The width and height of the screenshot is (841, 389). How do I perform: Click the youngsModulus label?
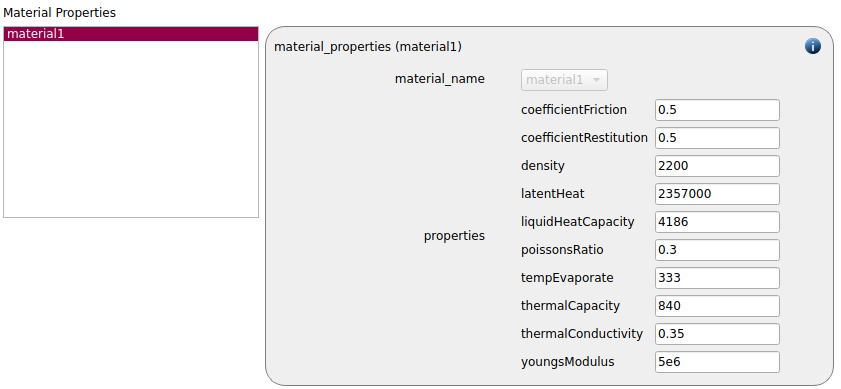[567, 362]
